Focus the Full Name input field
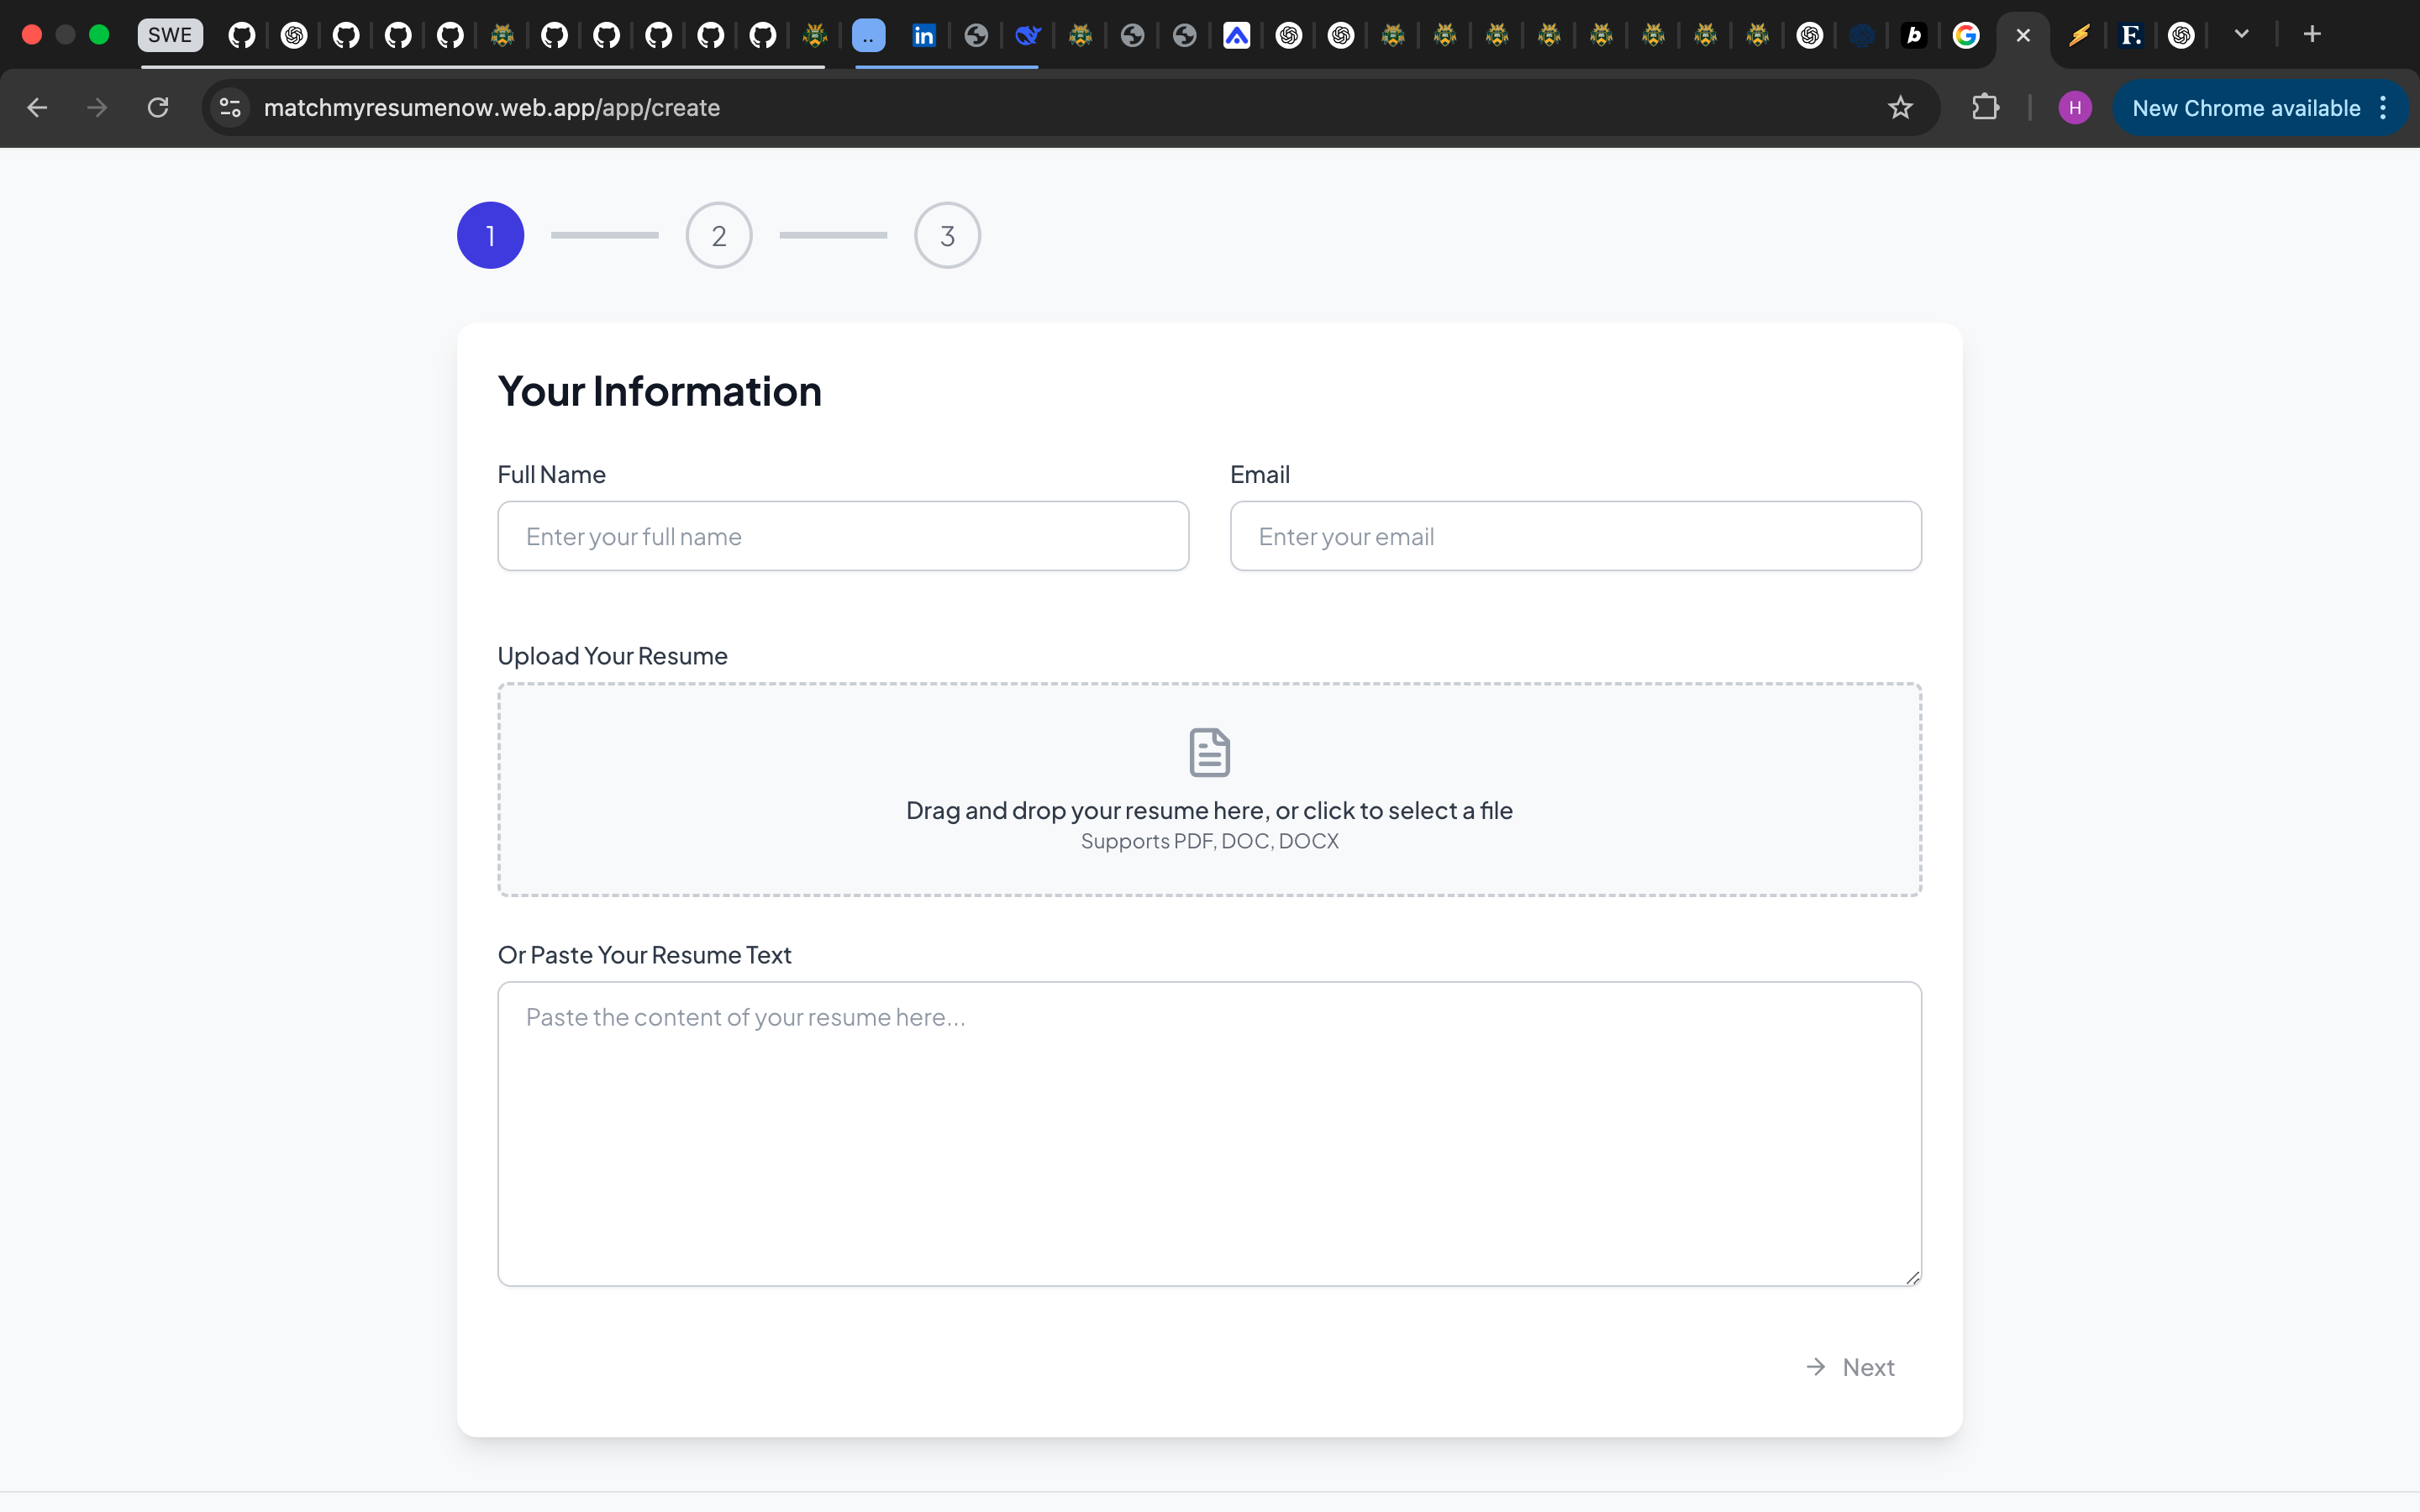The width and height of the screenshot is (2420, 1512). [x=843, y=536]
